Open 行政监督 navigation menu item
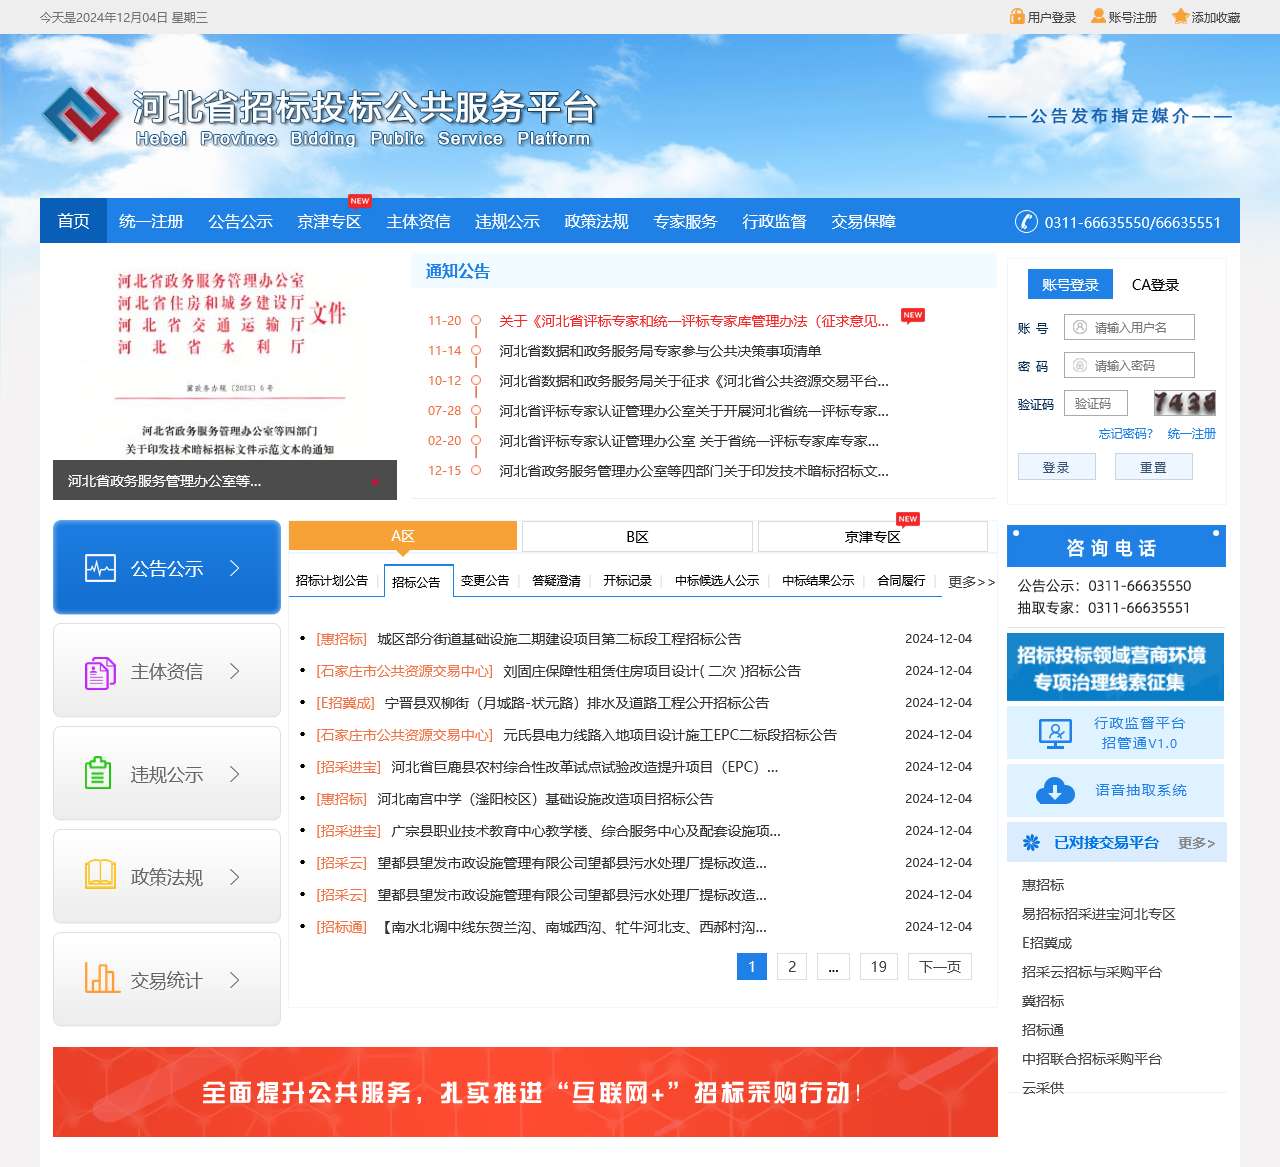This screenshot has height=1167, width=1280. point(774,221)
